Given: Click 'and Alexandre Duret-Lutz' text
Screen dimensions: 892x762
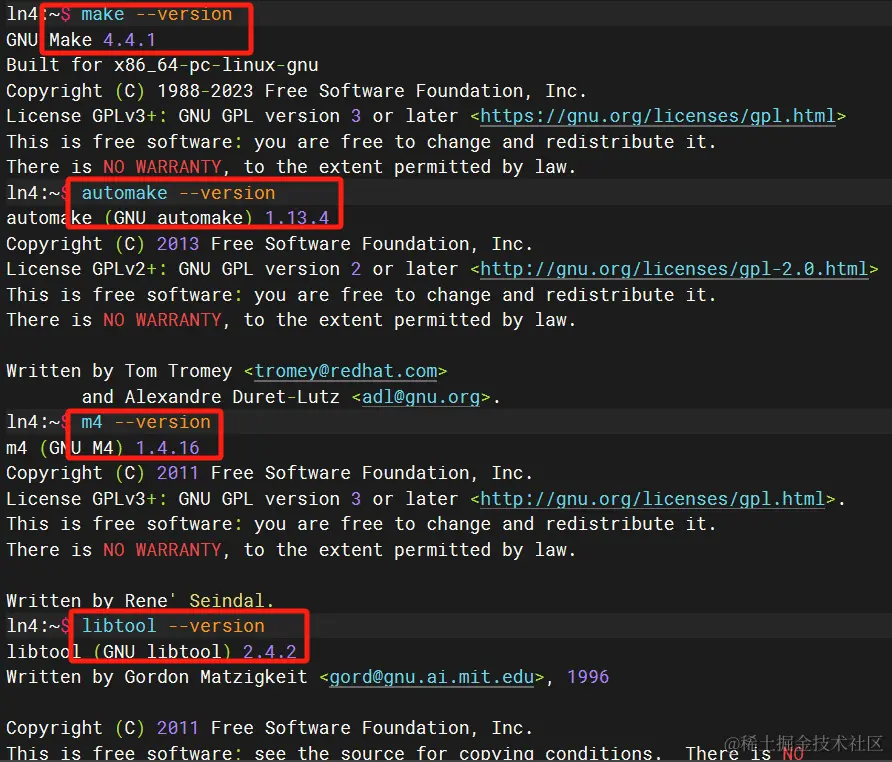Looking at the screenshot, I should [210, 397].
